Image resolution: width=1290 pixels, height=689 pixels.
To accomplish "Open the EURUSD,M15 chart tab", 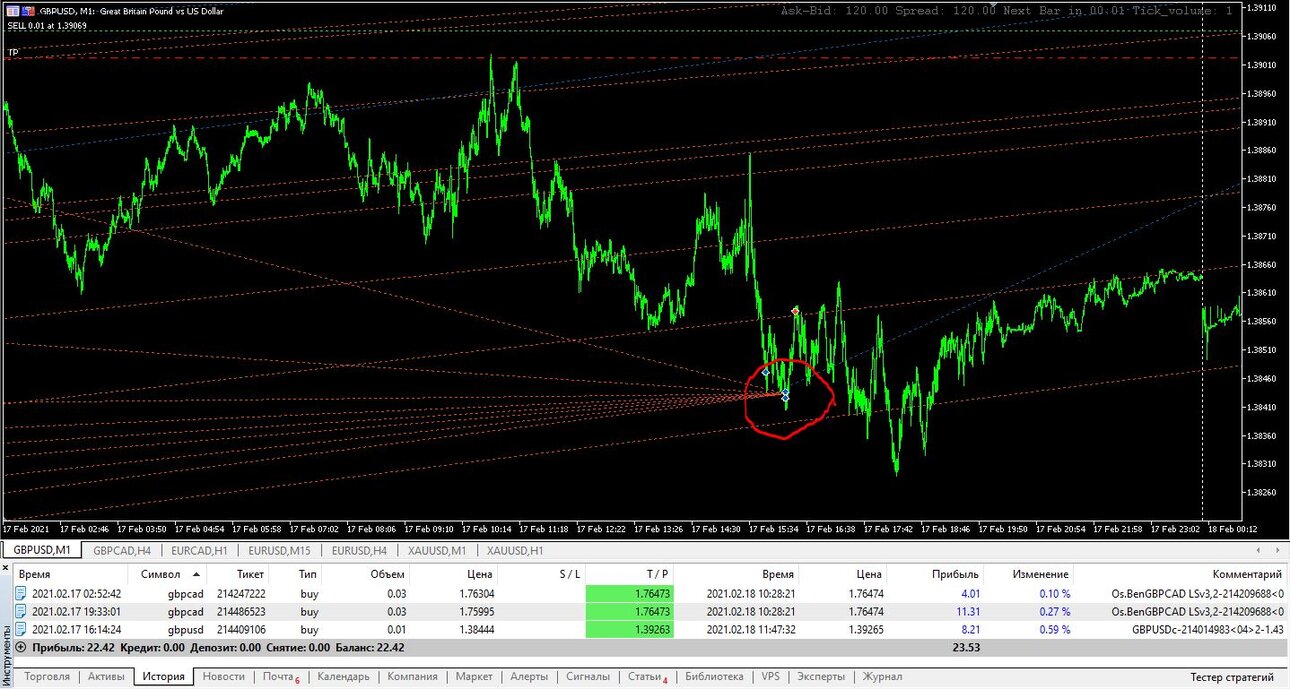I will 280,550.
